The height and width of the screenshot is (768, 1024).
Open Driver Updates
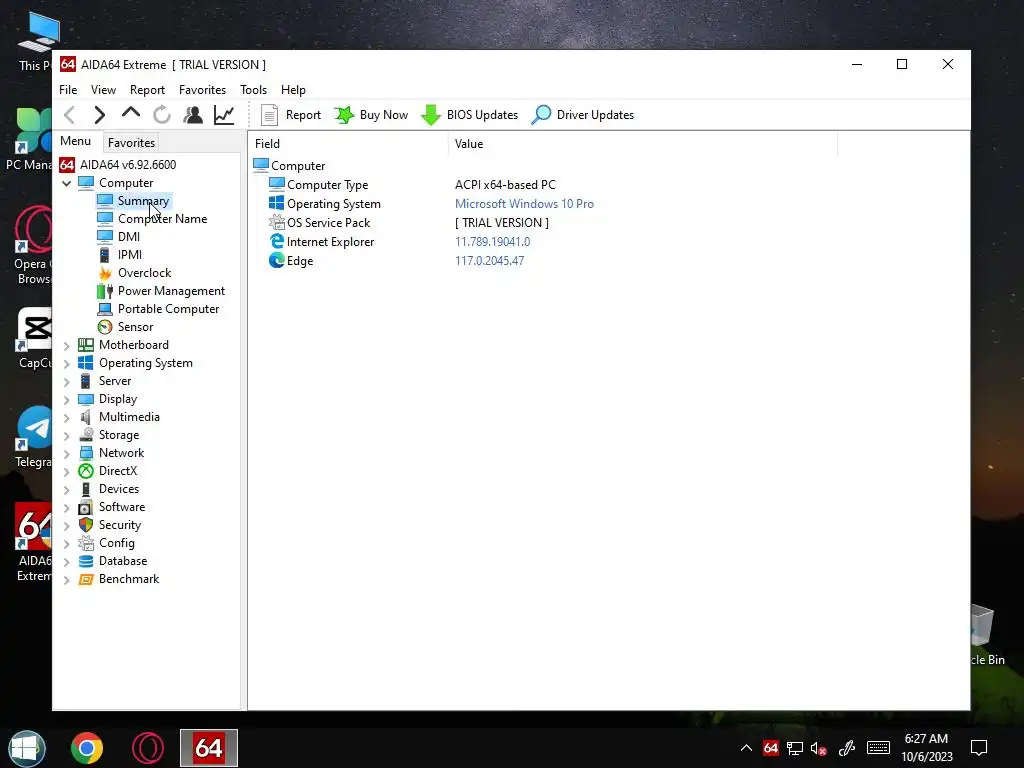point(583,115)
